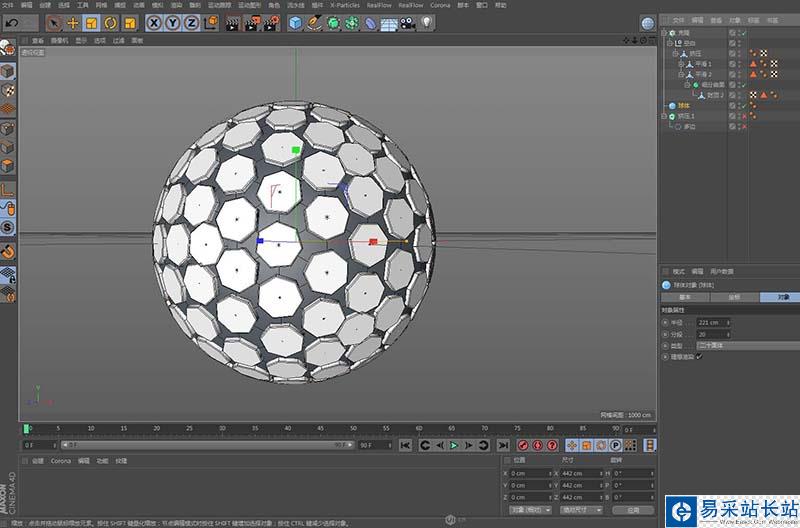Click the Camera object icon
This screenshot has width=800, height=528.
[x=408, y=22]
